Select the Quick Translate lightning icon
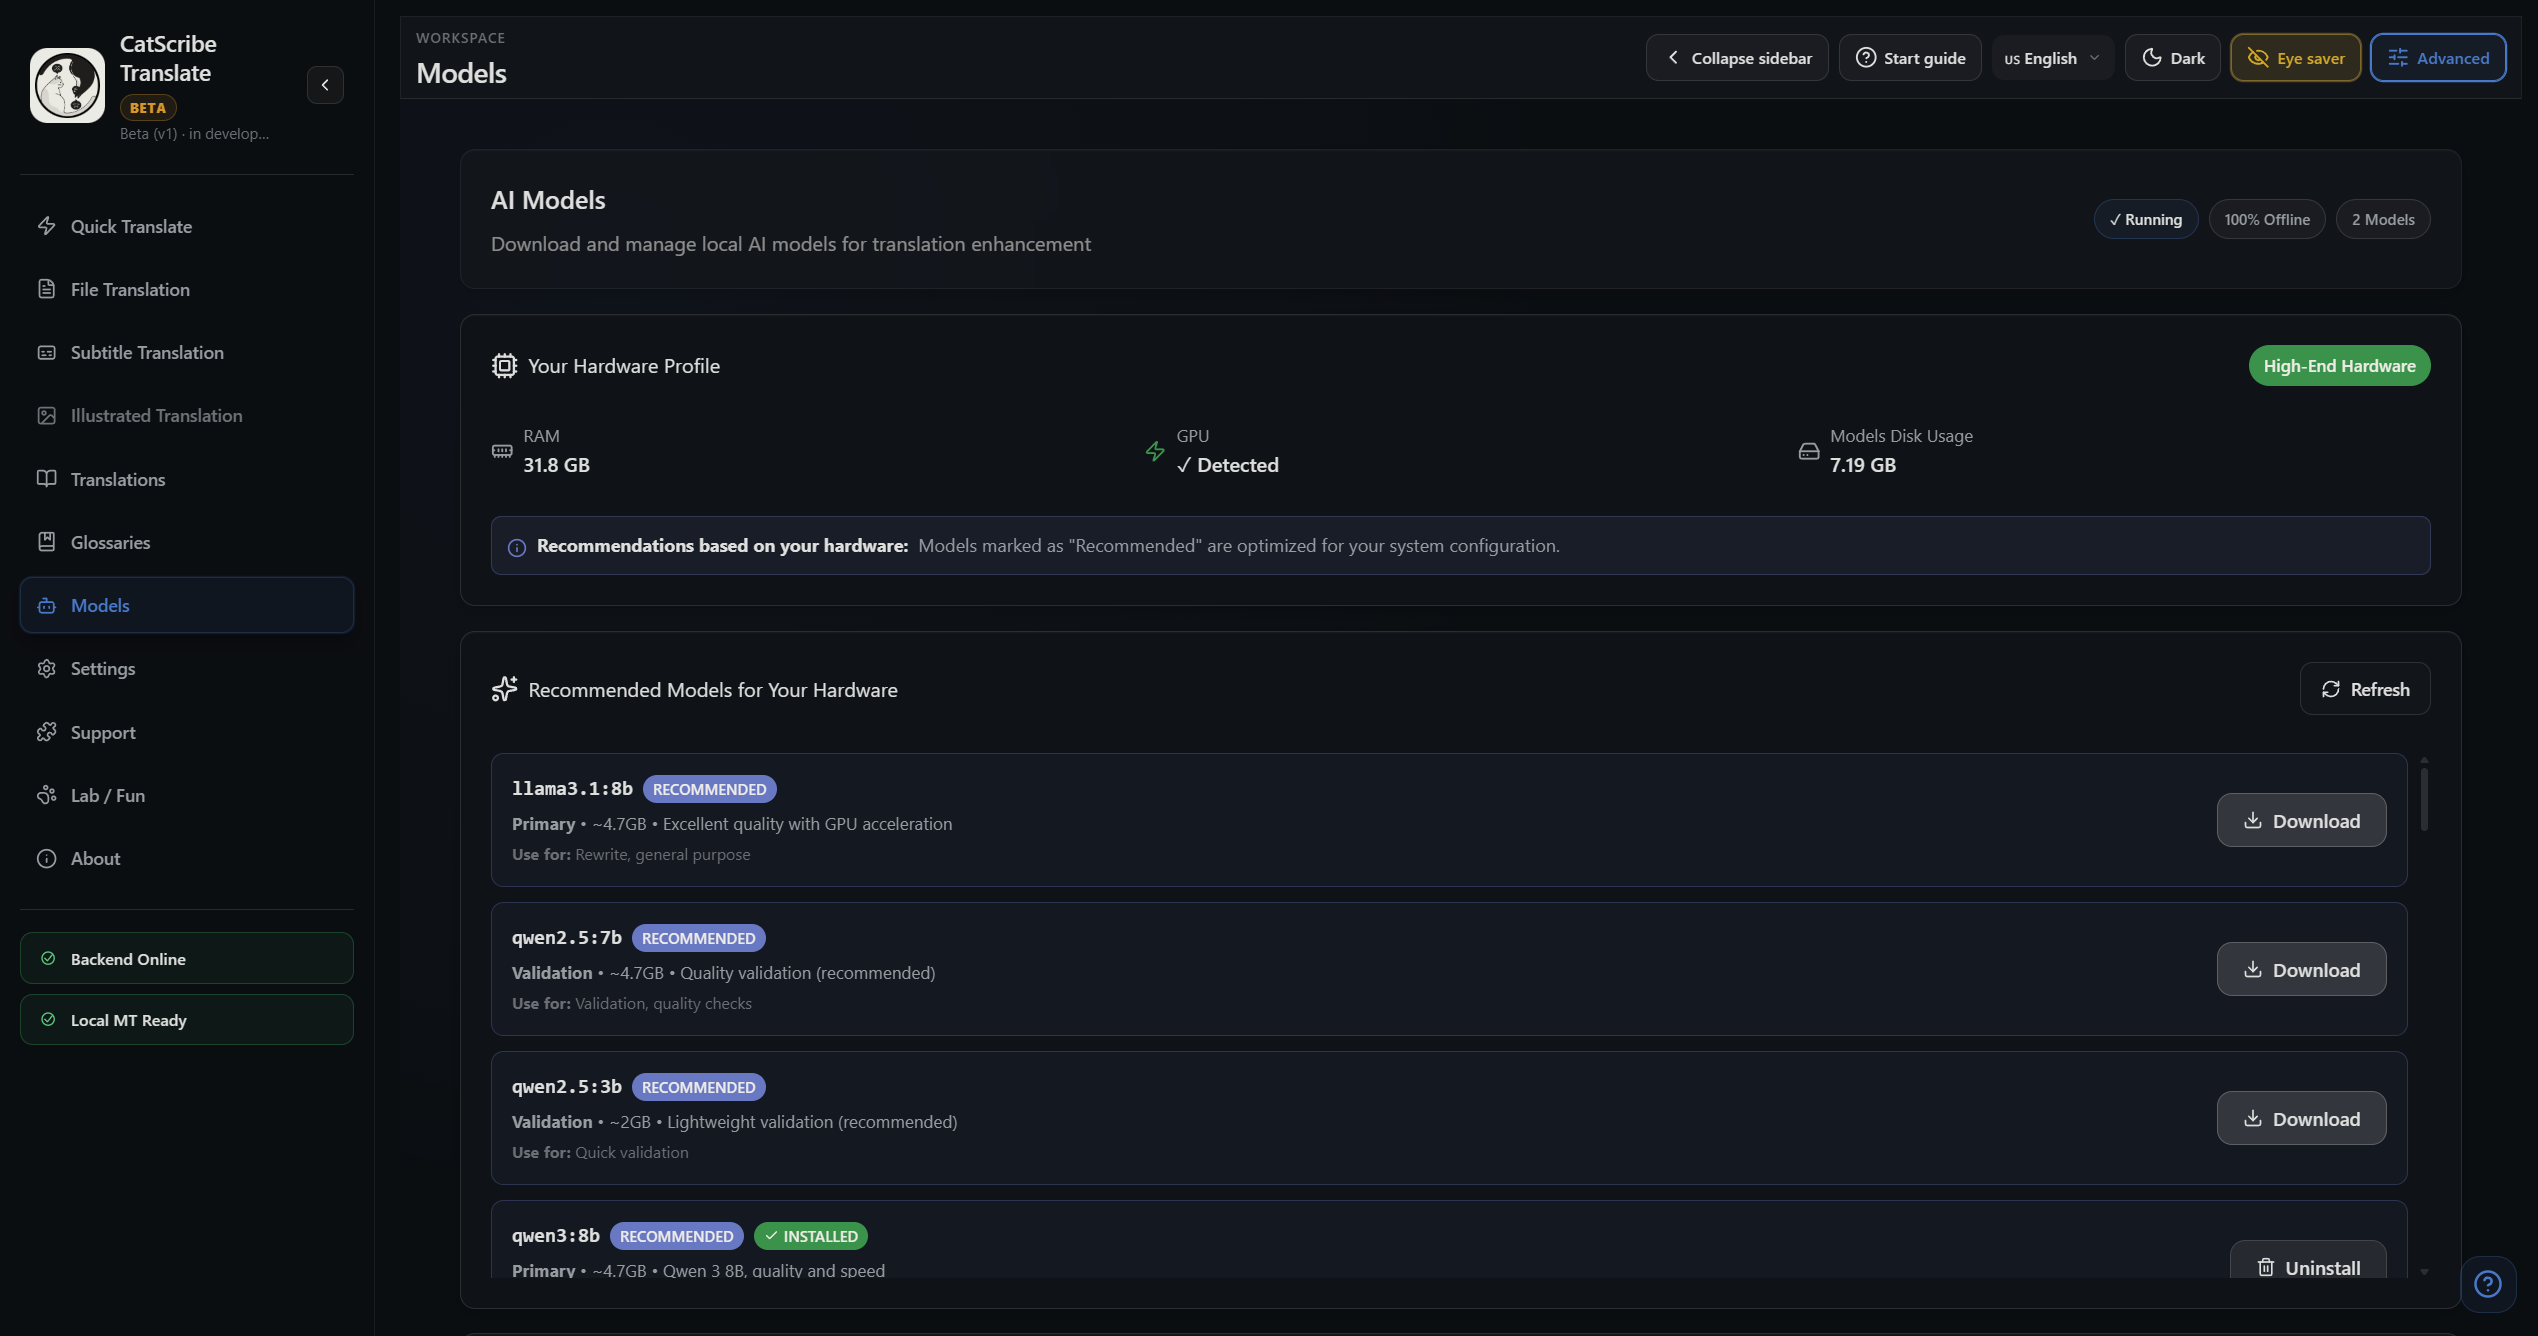Viewport: 2538px width, 1336px height. (47, 227)
